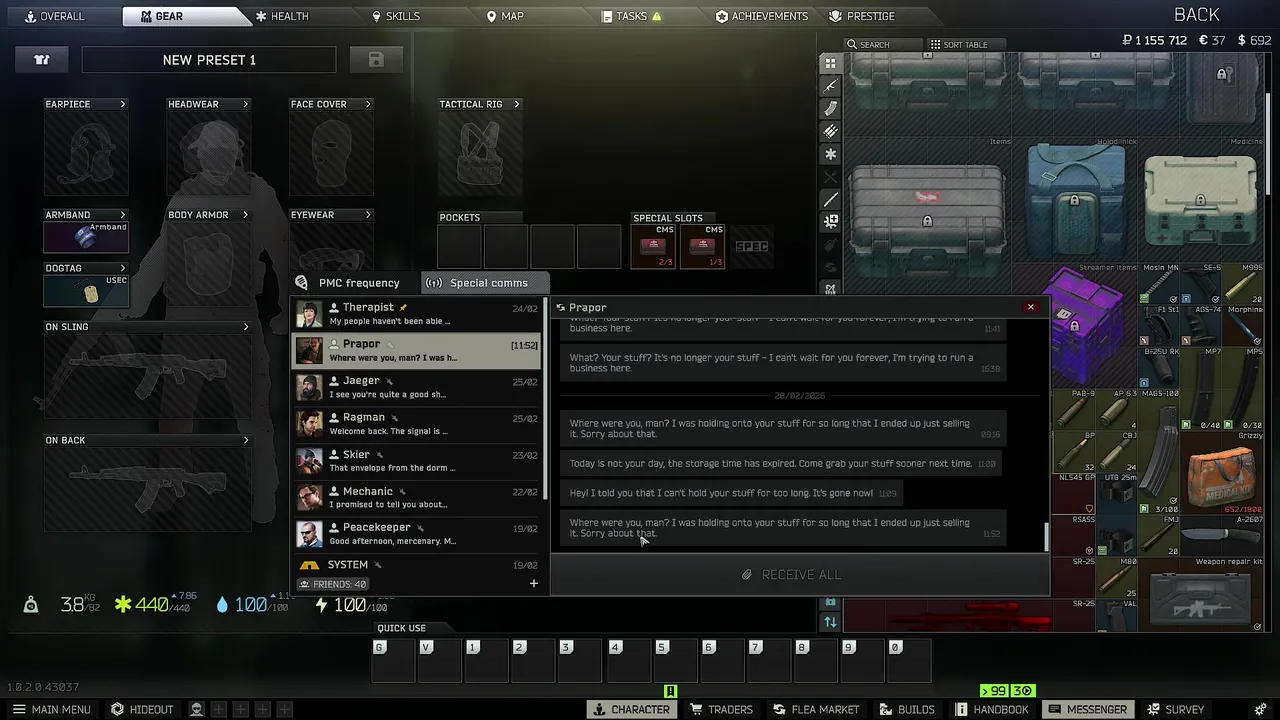
Task: Select the weapons stash filter icon
Action: point(830,86)
